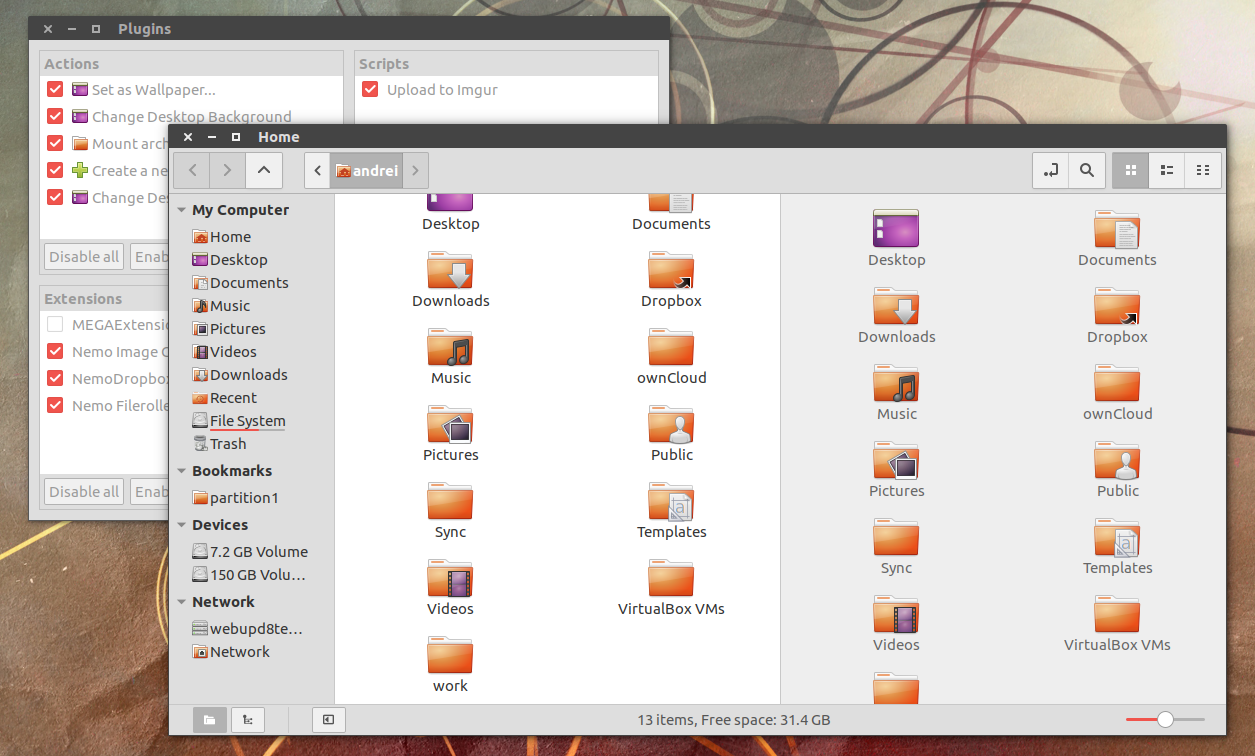1255x756 pixels.
Task: Show places using the folder icon in statusbar
Action: pyautogui.click(x=209, y=719)
